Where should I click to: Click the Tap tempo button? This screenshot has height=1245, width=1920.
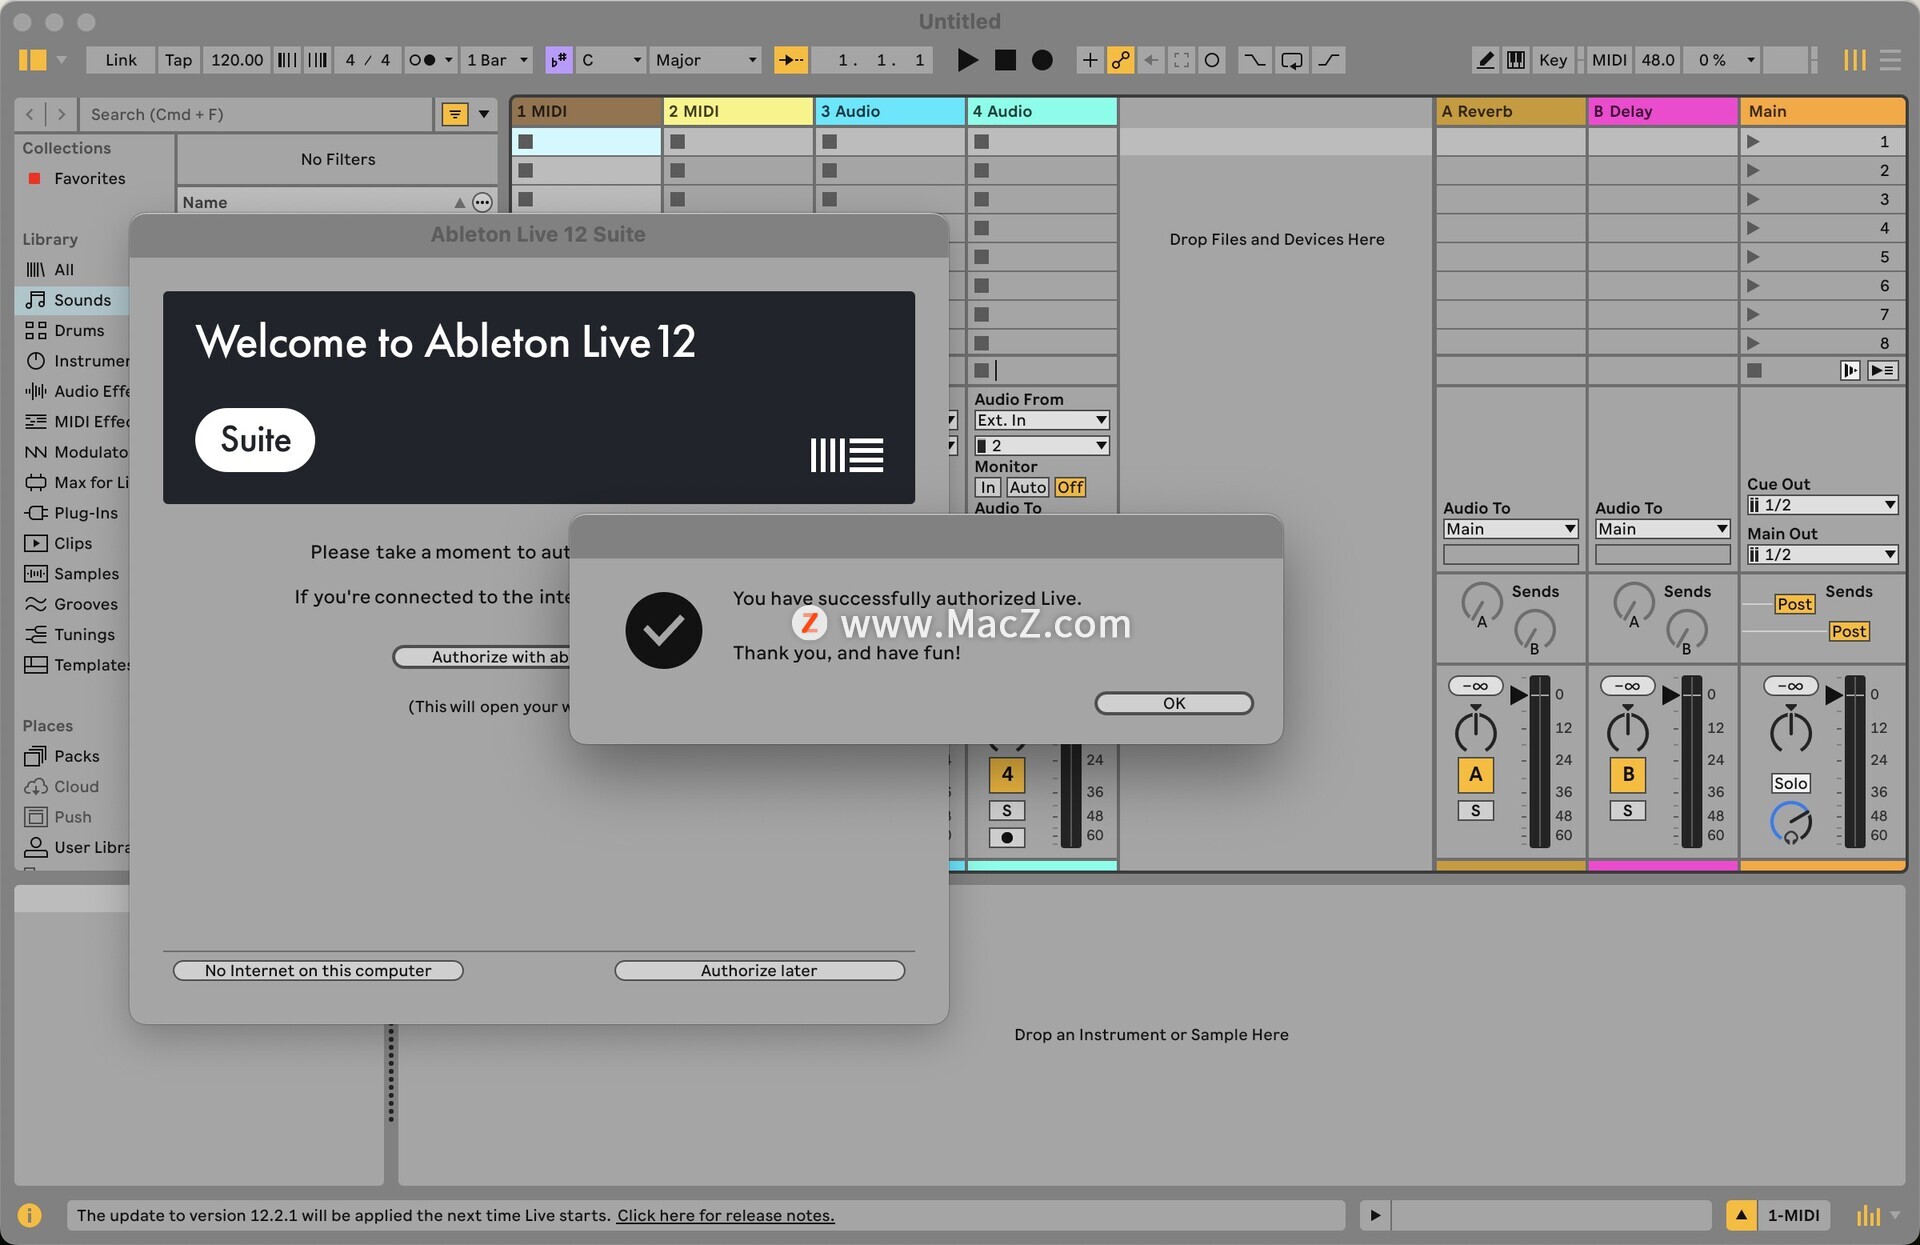tap(178, 60)
